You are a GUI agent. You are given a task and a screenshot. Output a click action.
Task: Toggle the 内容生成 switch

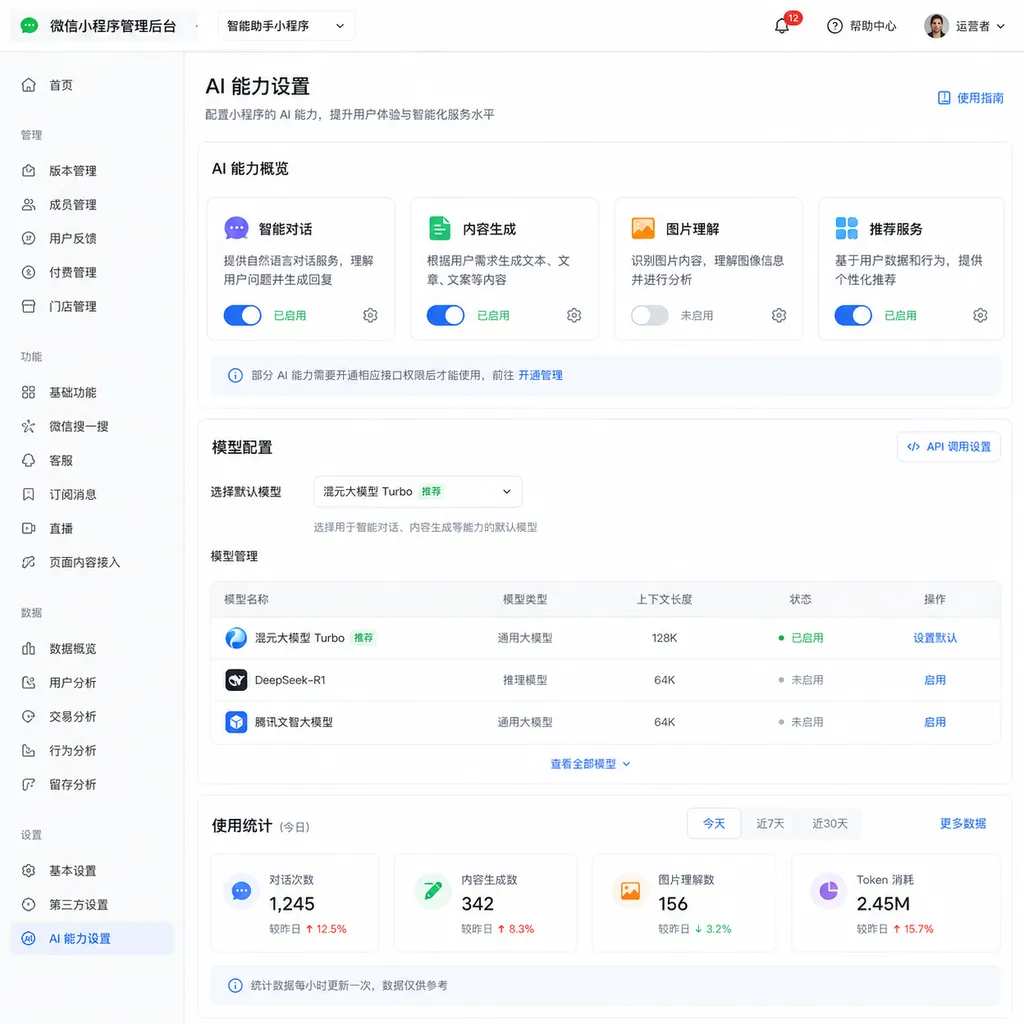pyautogui.click(x=445, y=315)
